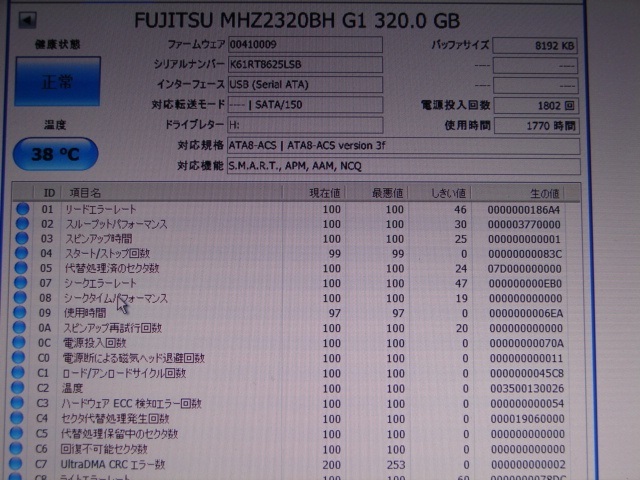Select the スループットパフォーマンス attribute row

296,224
